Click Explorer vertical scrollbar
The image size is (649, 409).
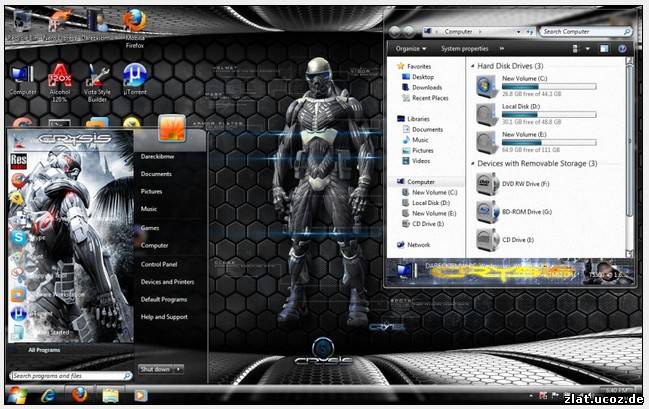(630, 156)
